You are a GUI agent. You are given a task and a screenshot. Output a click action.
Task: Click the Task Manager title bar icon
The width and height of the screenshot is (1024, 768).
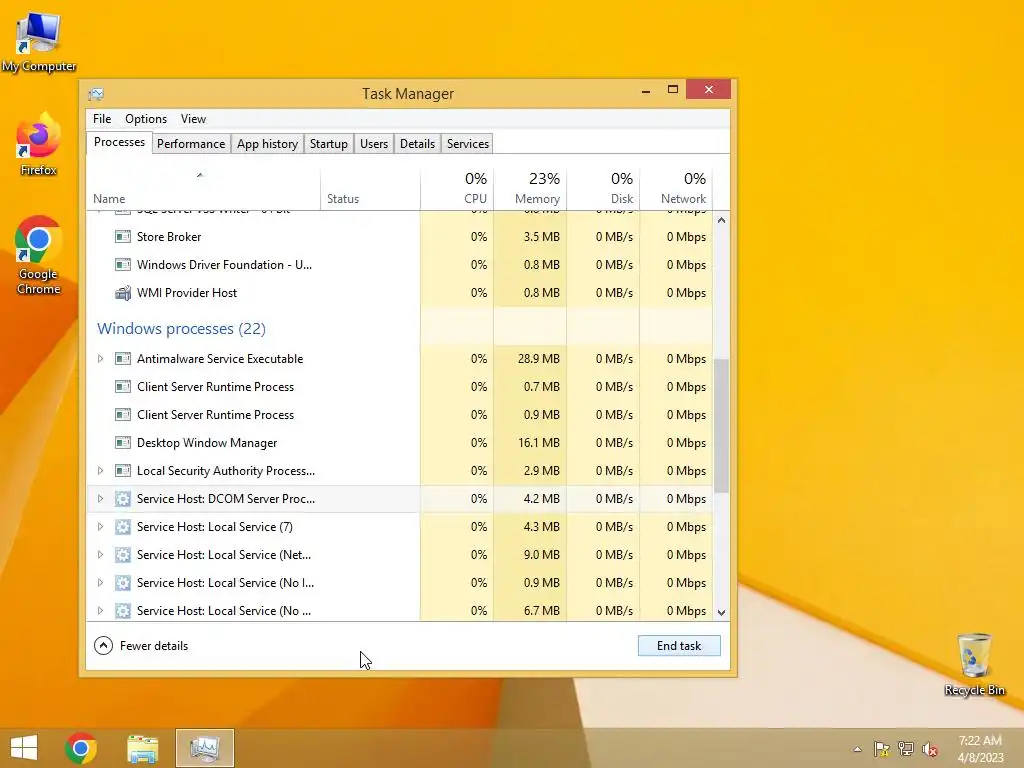click(x=96, y=94)
